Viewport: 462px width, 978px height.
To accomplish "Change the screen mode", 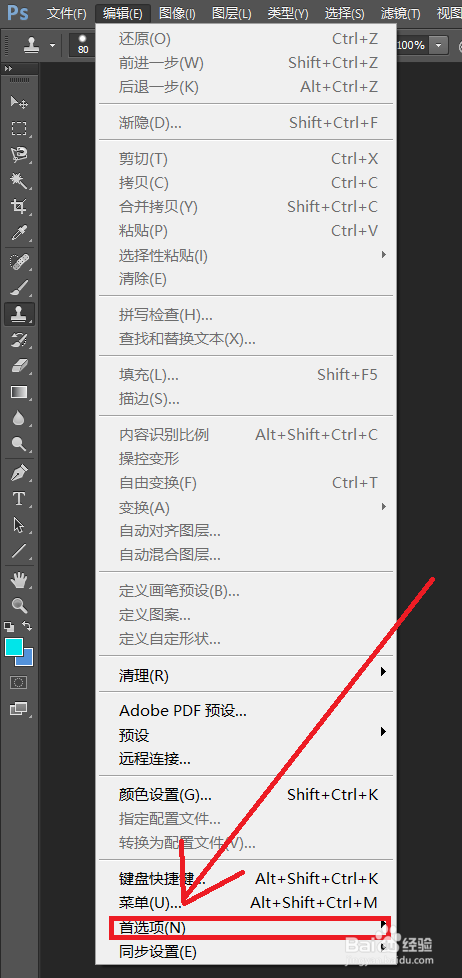I will [19, 709].
